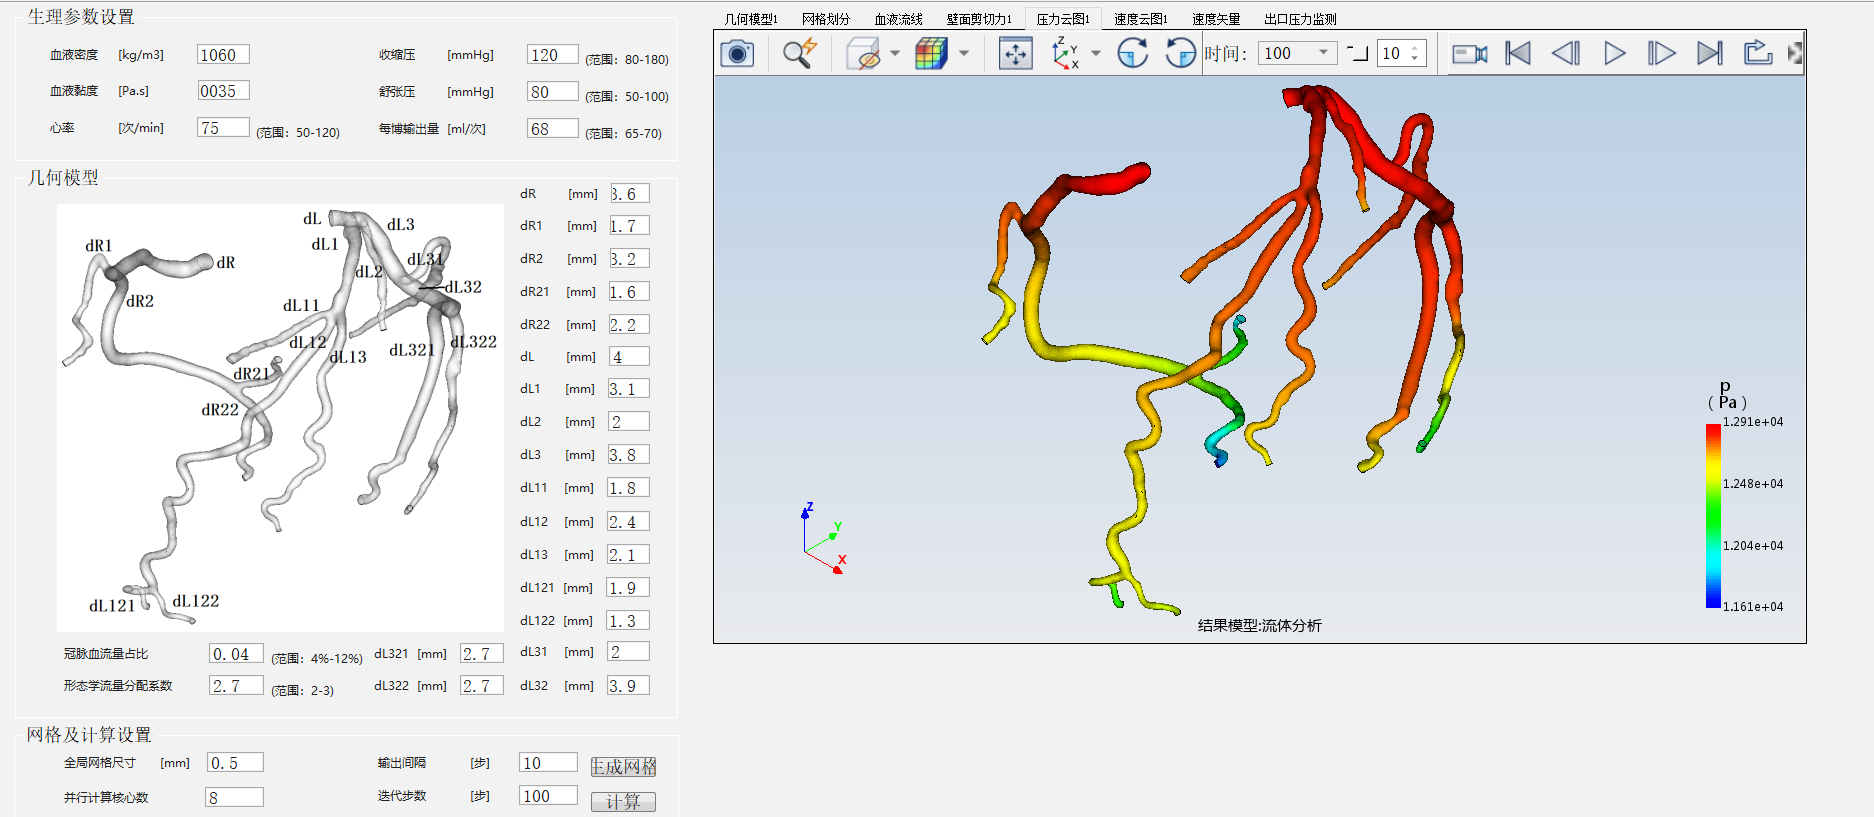
Task: Rotate the view counter-clockwise
Action: (x=1180, y=53)
